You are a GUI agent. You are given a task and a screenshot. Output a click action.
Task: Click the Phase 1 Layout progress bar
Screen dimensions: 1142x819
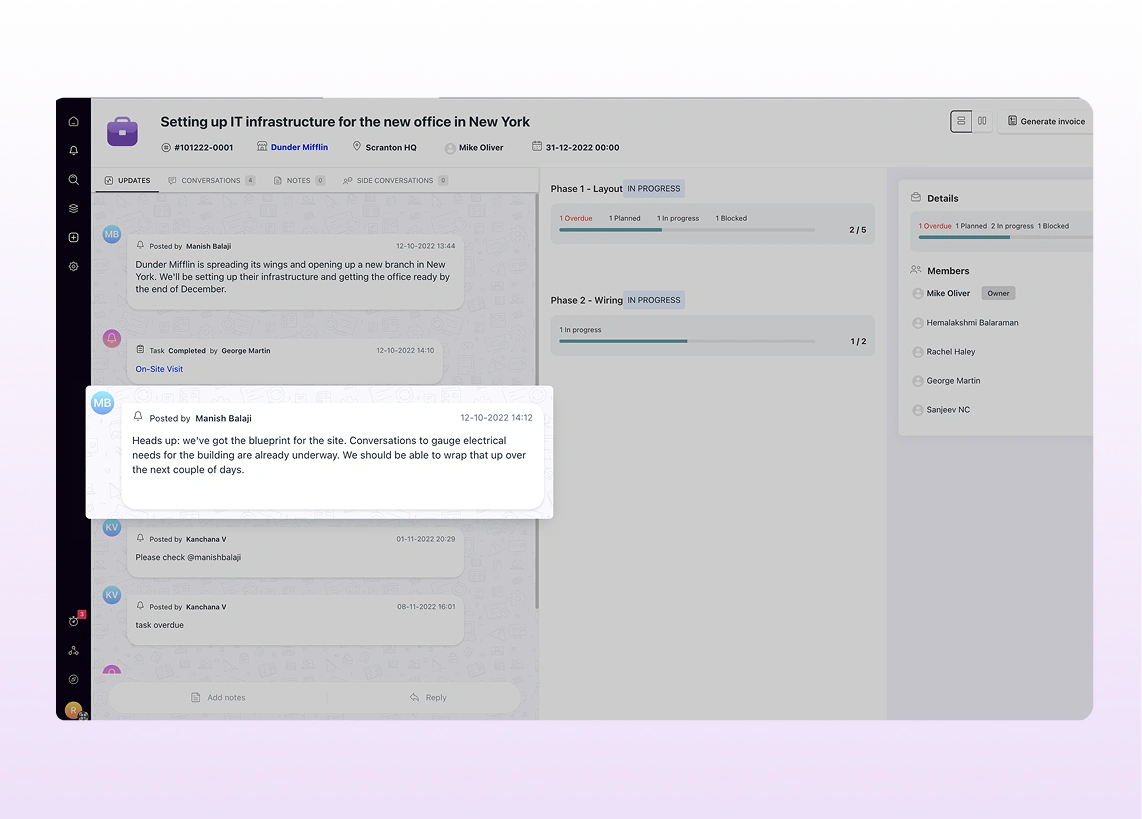[686, 230]
